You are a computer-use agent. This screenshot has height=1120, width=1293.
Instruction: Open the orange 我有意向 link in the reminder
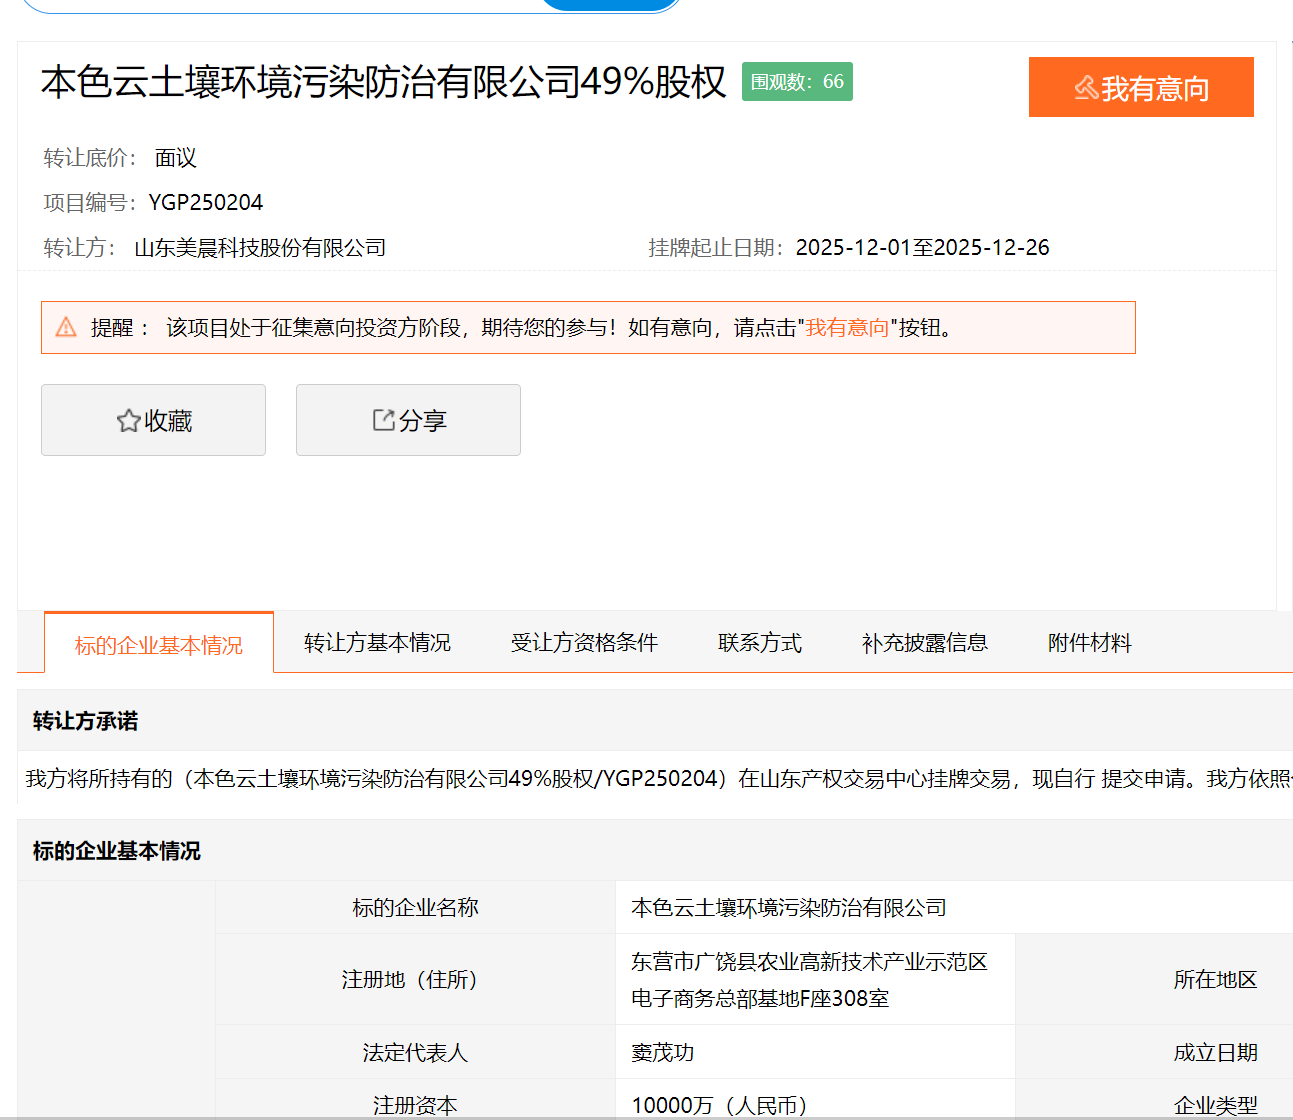click(x=847, y=328)
